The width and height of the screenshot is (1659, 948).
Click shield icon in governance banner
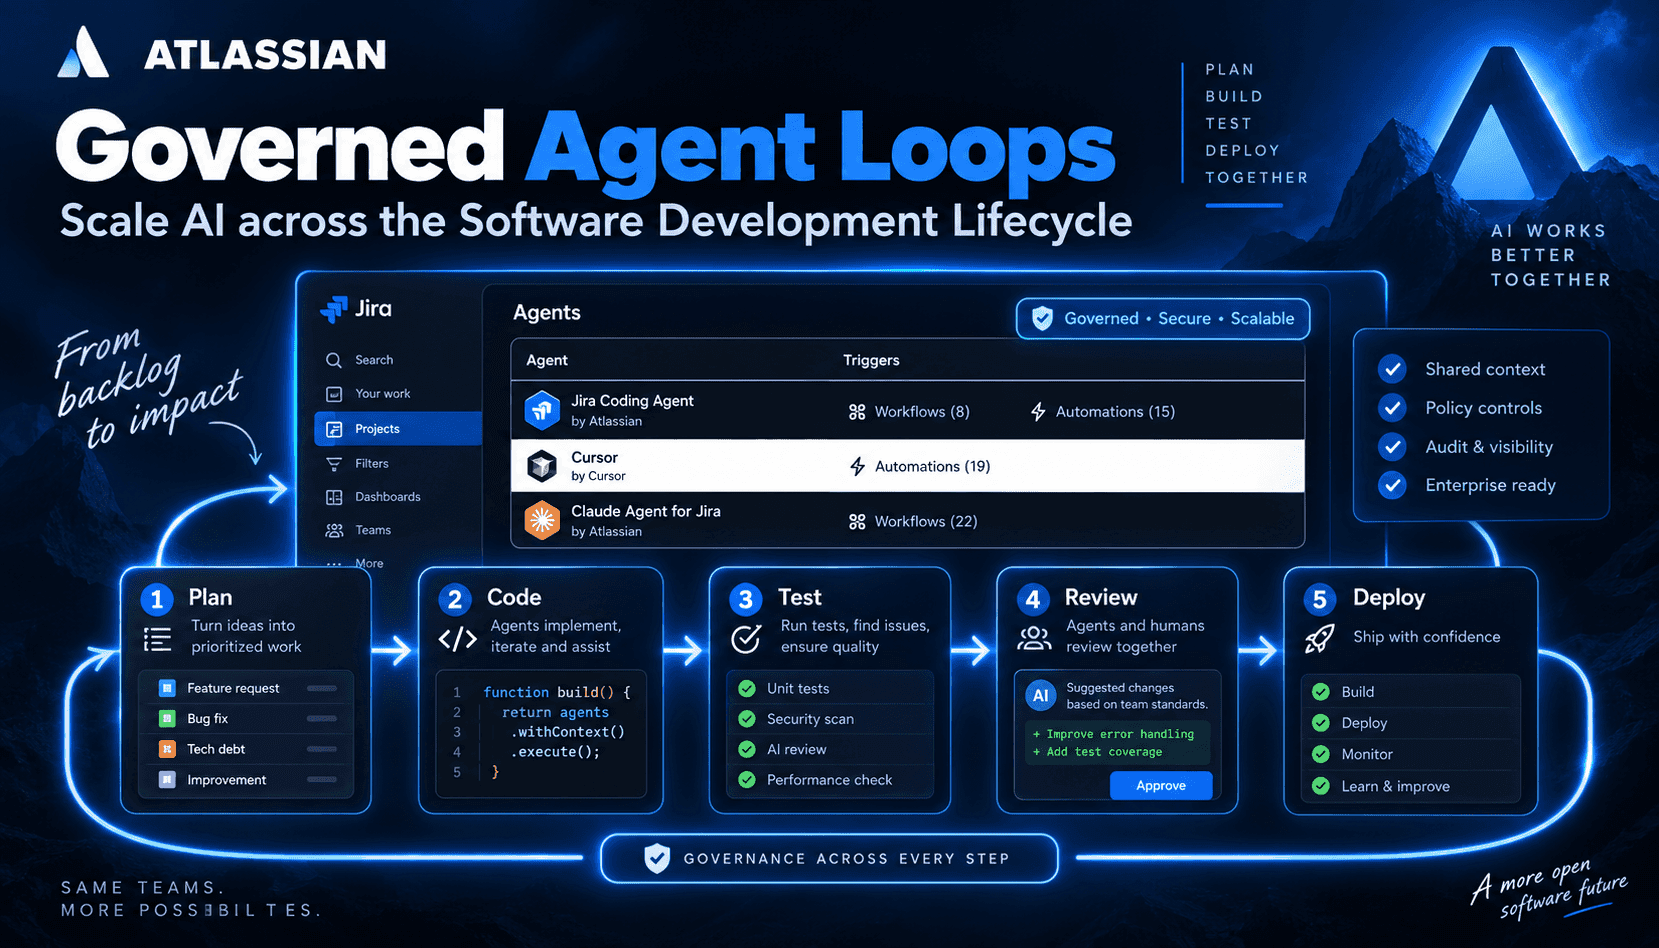click(x=657, y=858)
